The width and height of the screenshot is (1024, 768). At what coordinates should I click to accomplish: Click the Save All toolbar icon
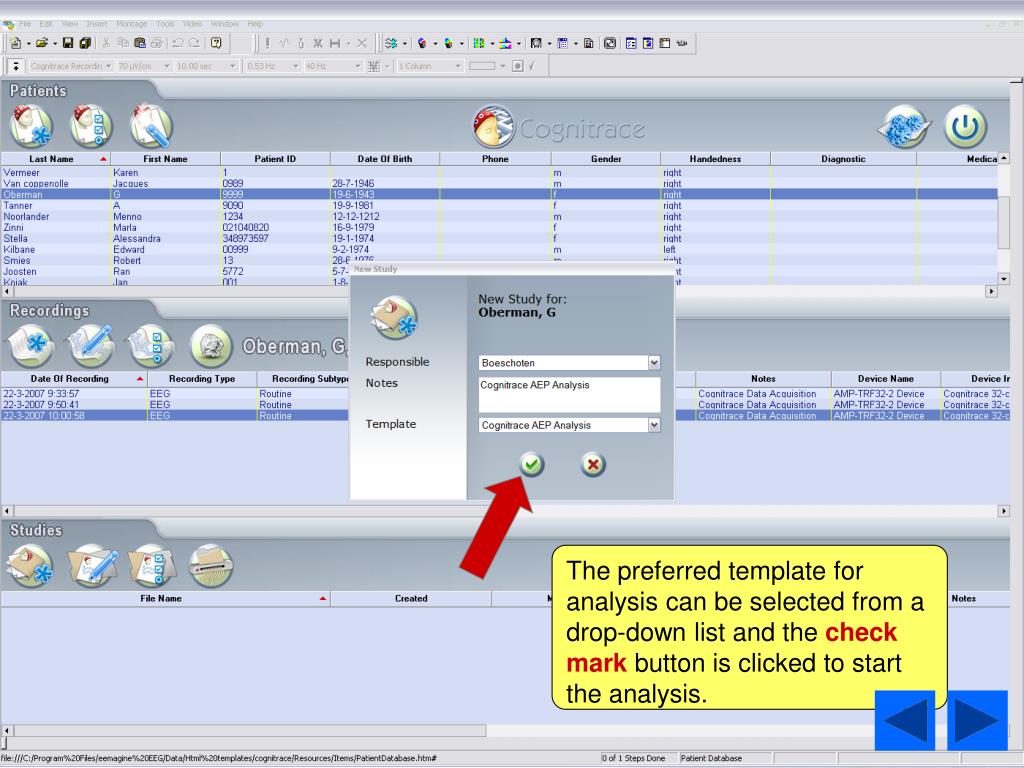[85, 43]
